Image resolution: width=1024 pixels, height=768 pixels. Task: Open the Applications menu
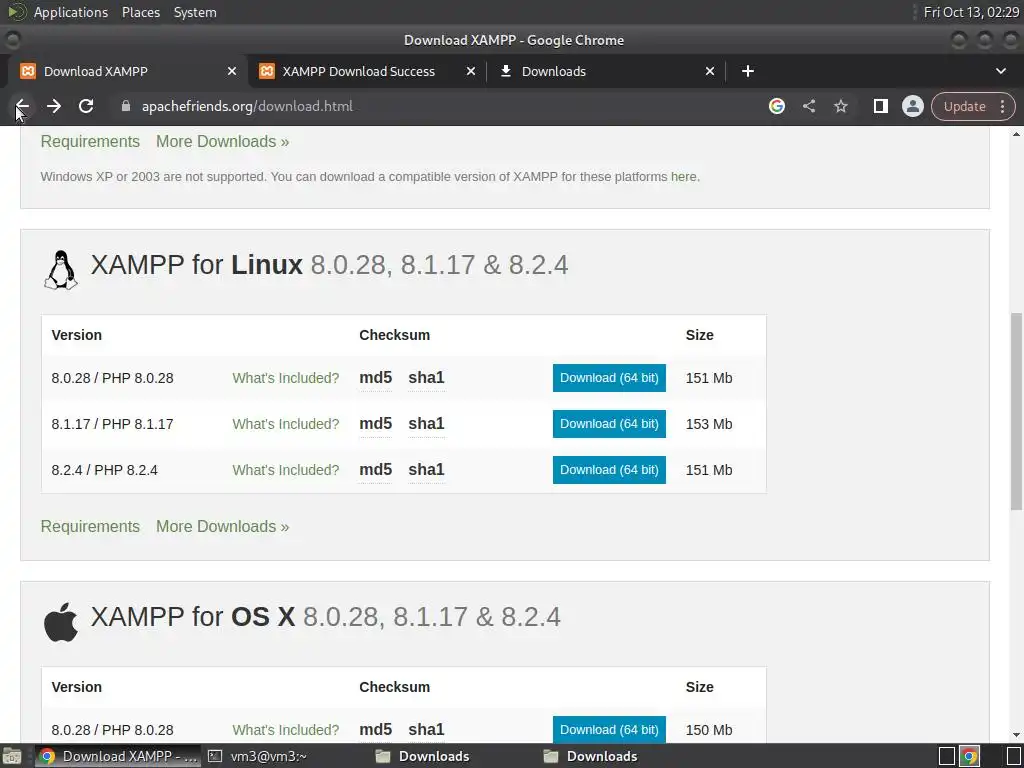pyautogui.click(x=71, y=12)
